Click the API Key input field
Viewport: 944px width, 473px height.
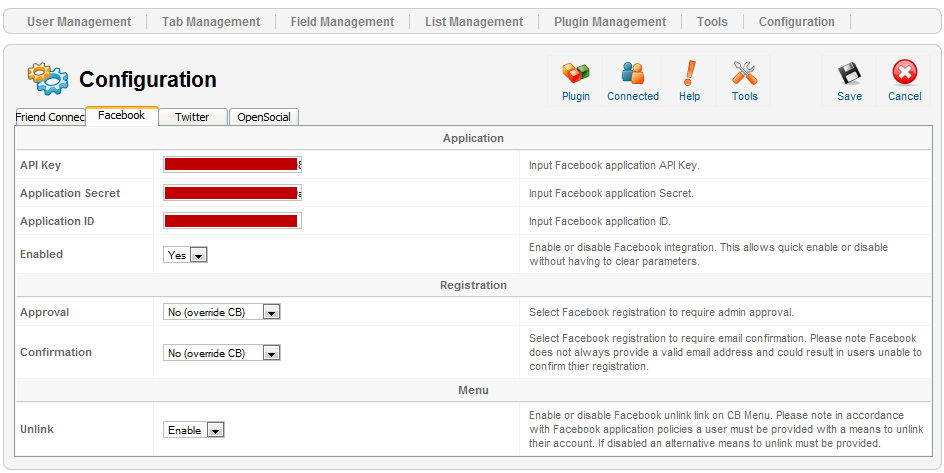(232, 165)
